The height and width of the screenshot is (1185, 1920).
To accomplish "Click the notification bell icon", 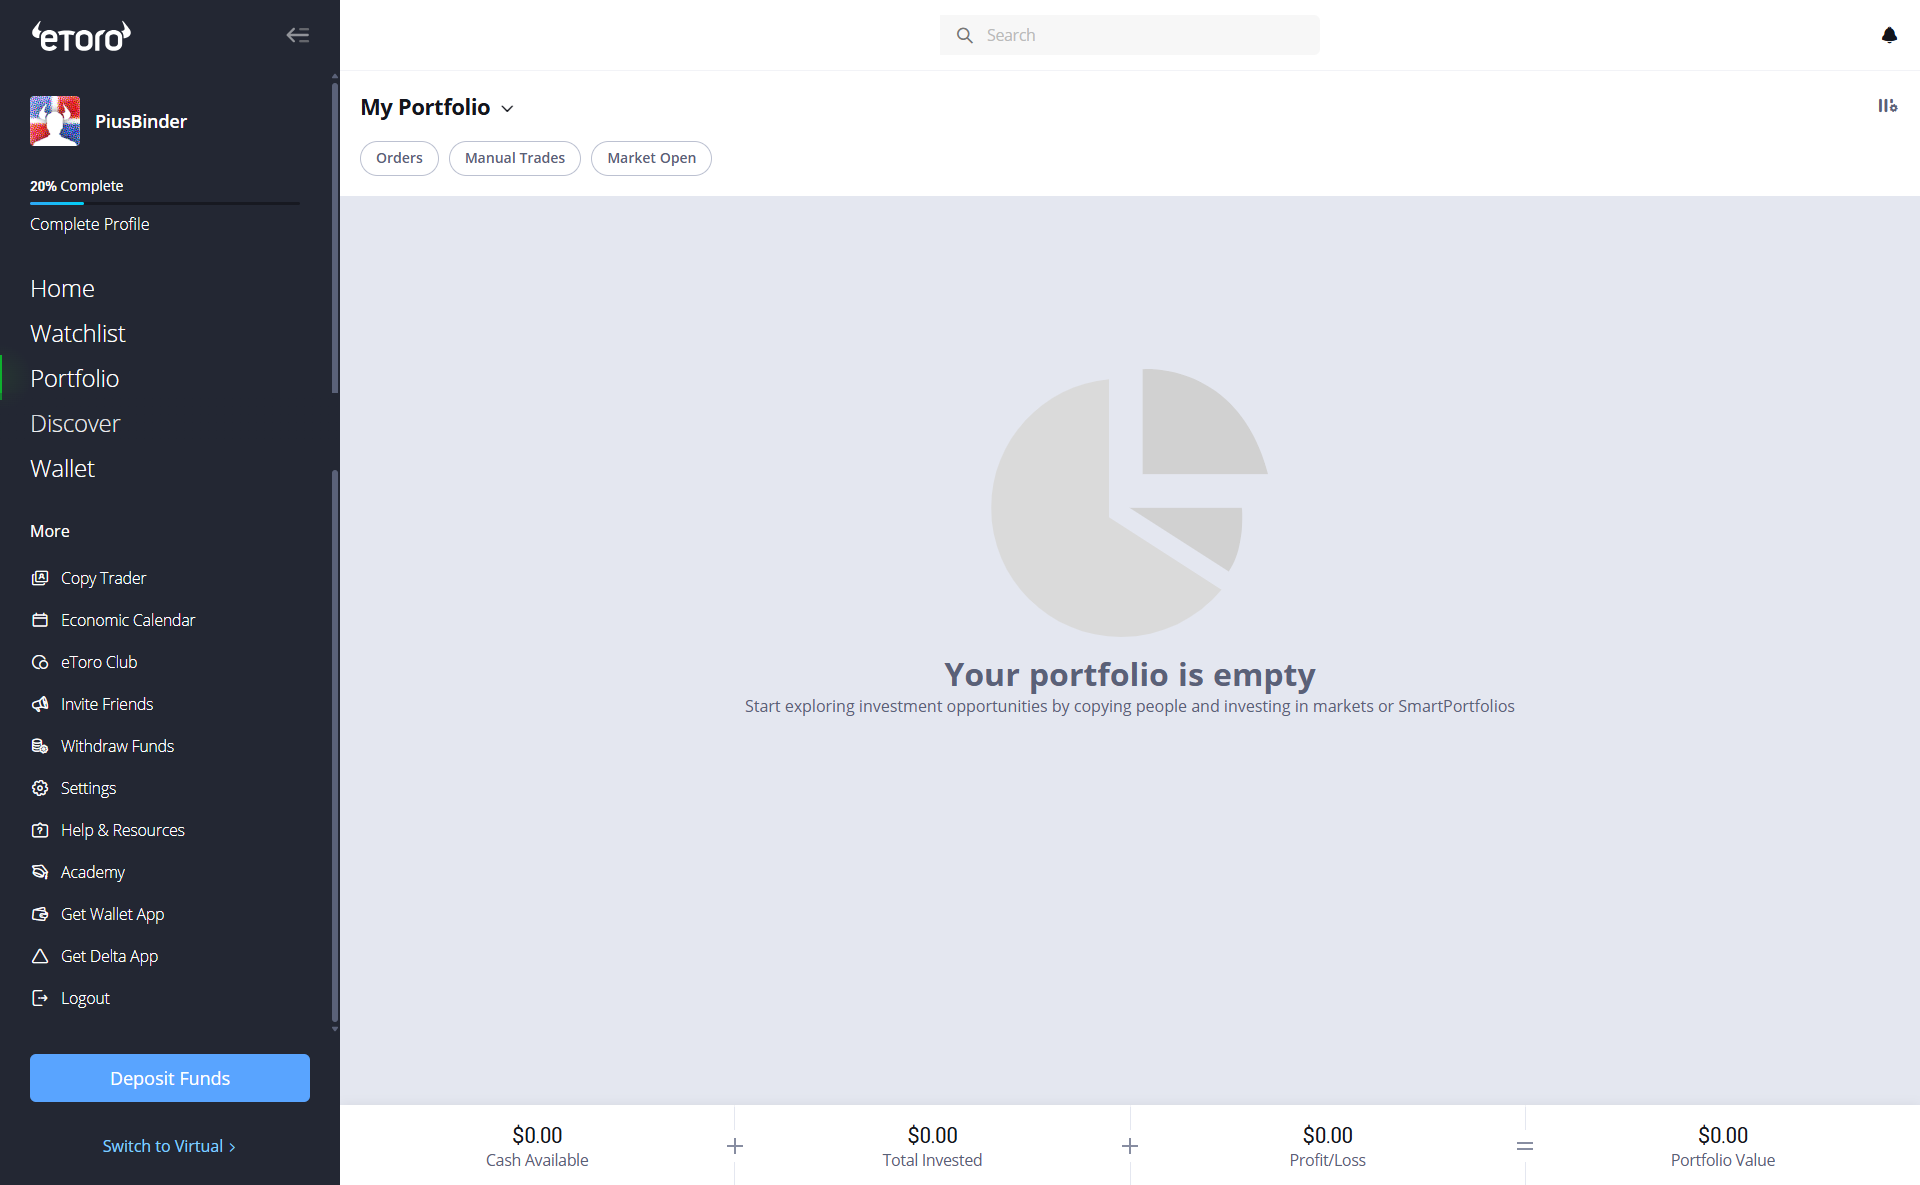I will pos(1888,35).
